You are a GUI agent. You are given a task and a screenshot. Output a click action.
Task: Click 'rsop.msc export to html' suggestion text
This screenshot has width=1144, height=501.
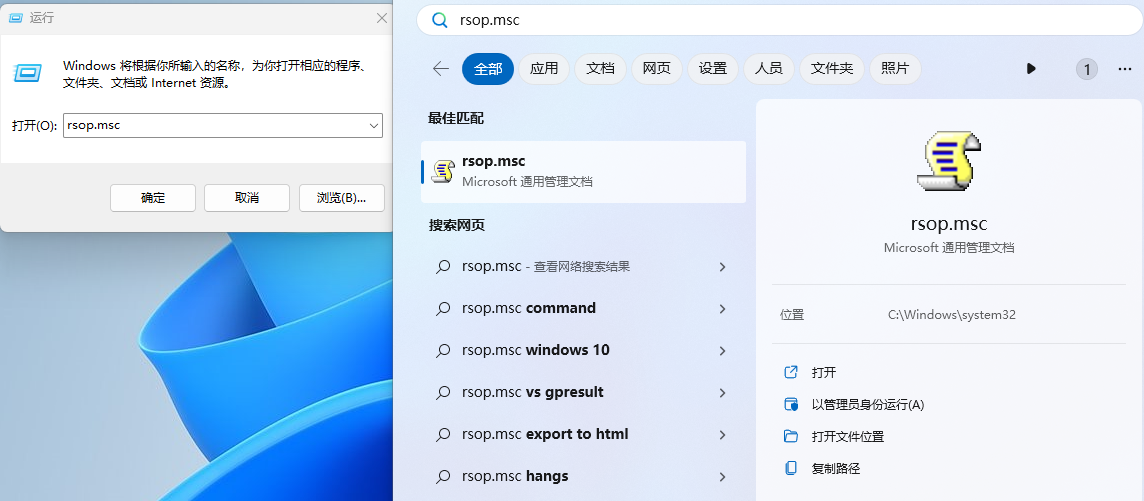click(x=545, y=435)
